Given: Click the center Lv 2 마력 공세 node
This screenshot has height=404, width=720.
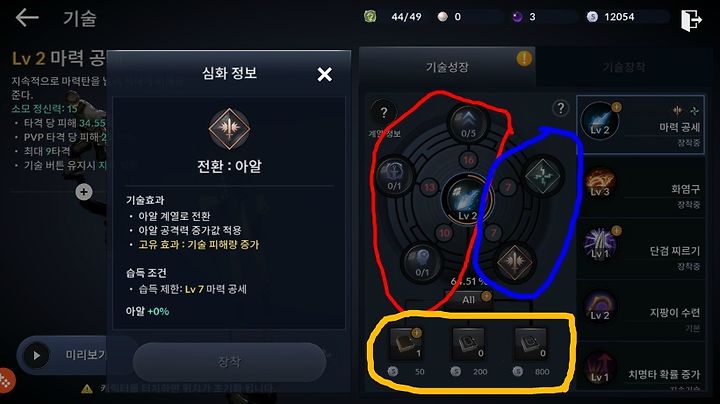Looking at the screenshot, I should coord(467,200).
